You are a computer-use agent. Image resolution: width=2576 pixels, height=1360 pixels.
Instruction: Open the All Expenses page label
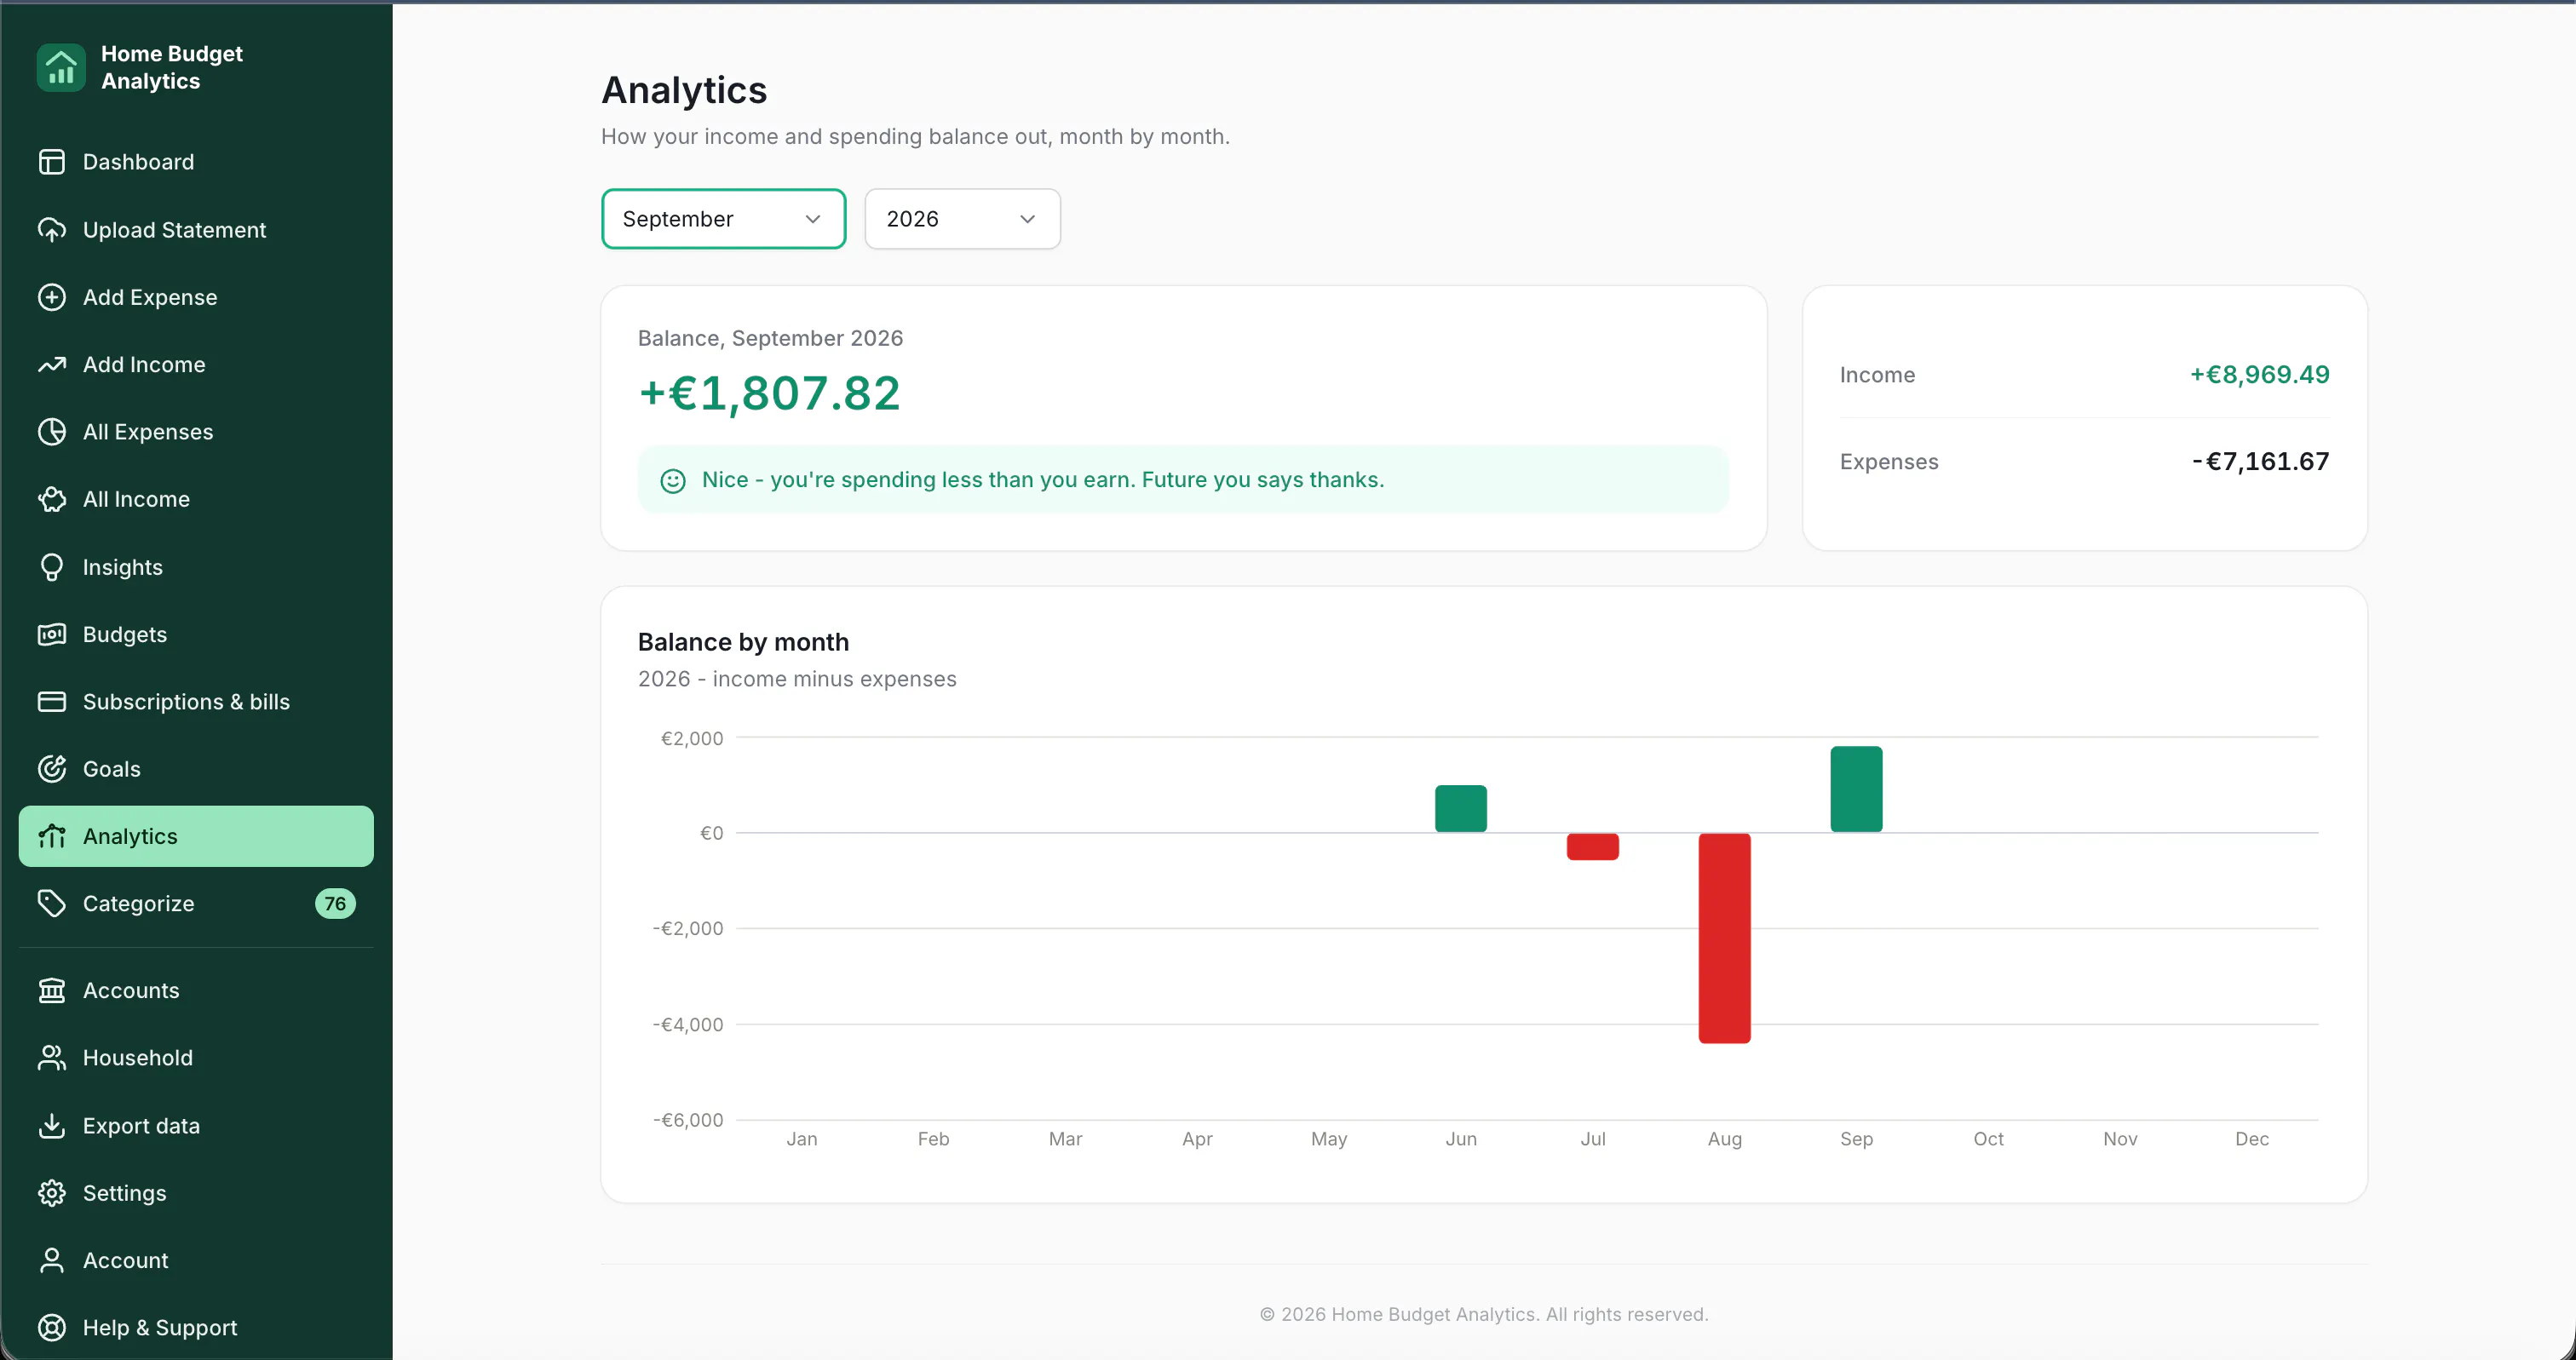tap(148, 432)
